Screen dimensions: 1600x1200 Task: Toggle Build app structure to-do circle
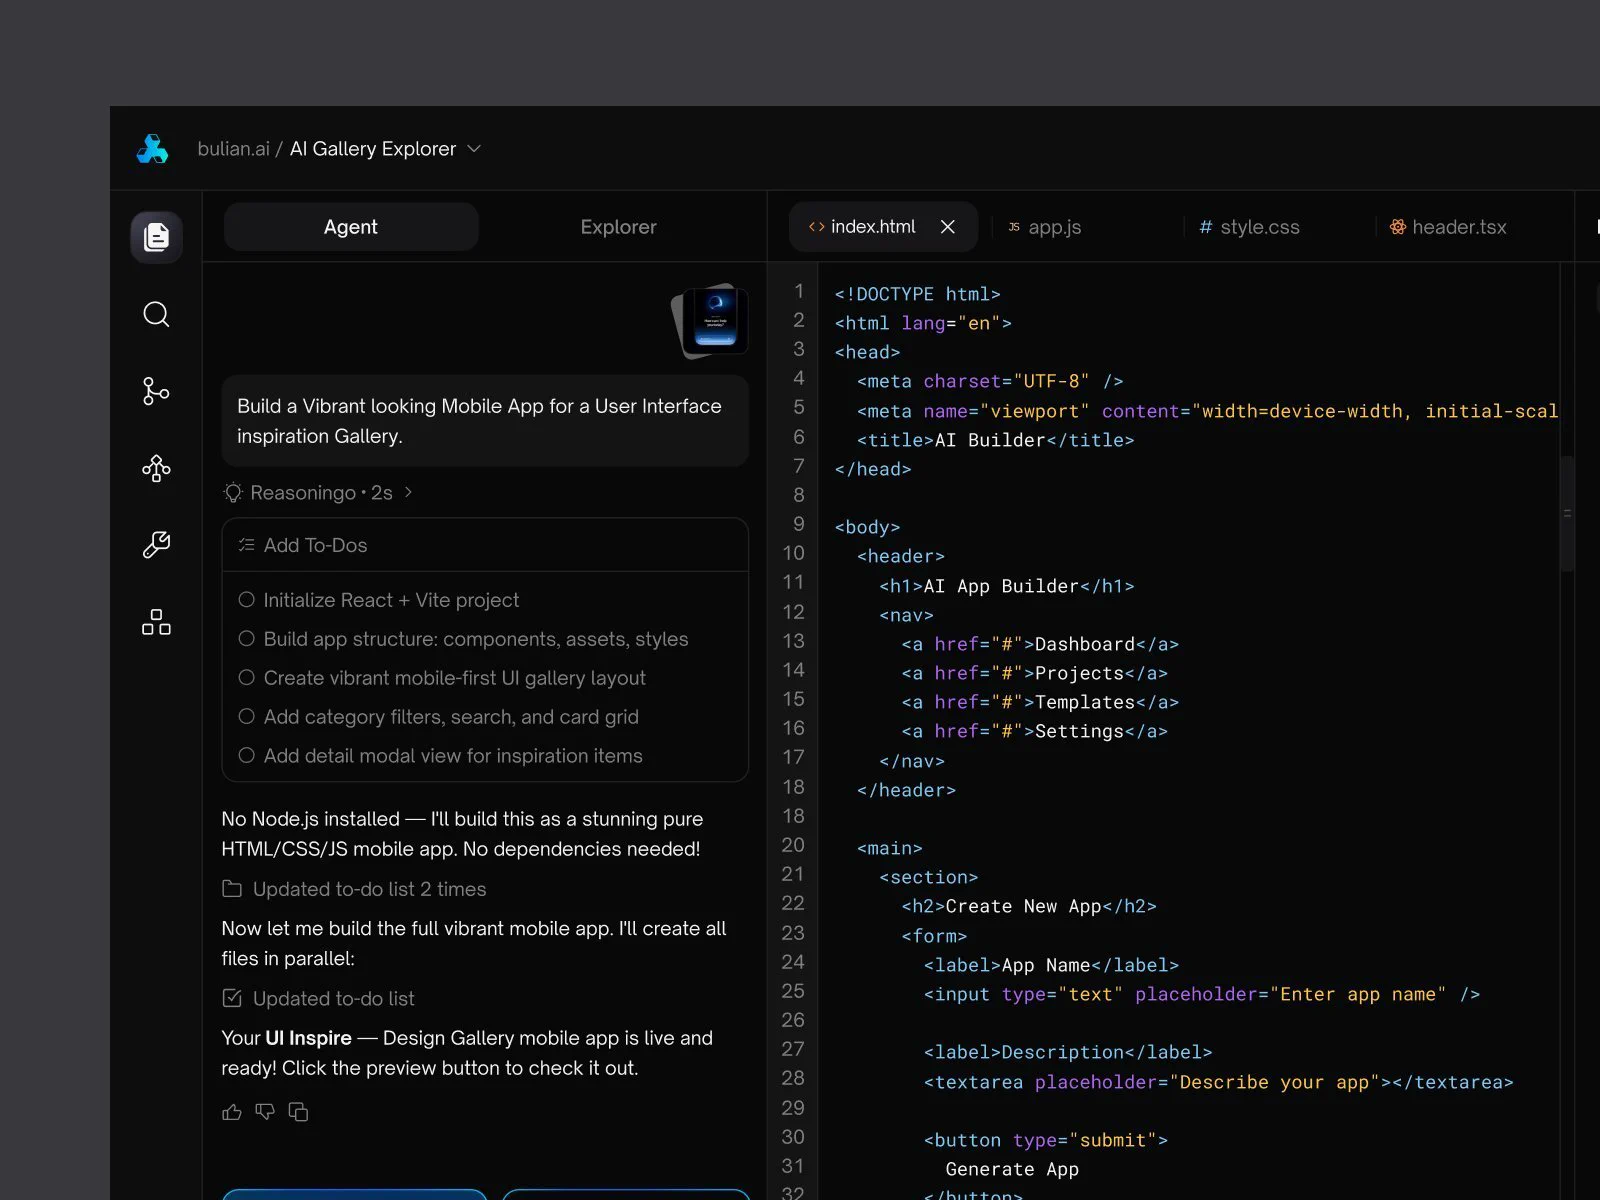coord(246,638)
